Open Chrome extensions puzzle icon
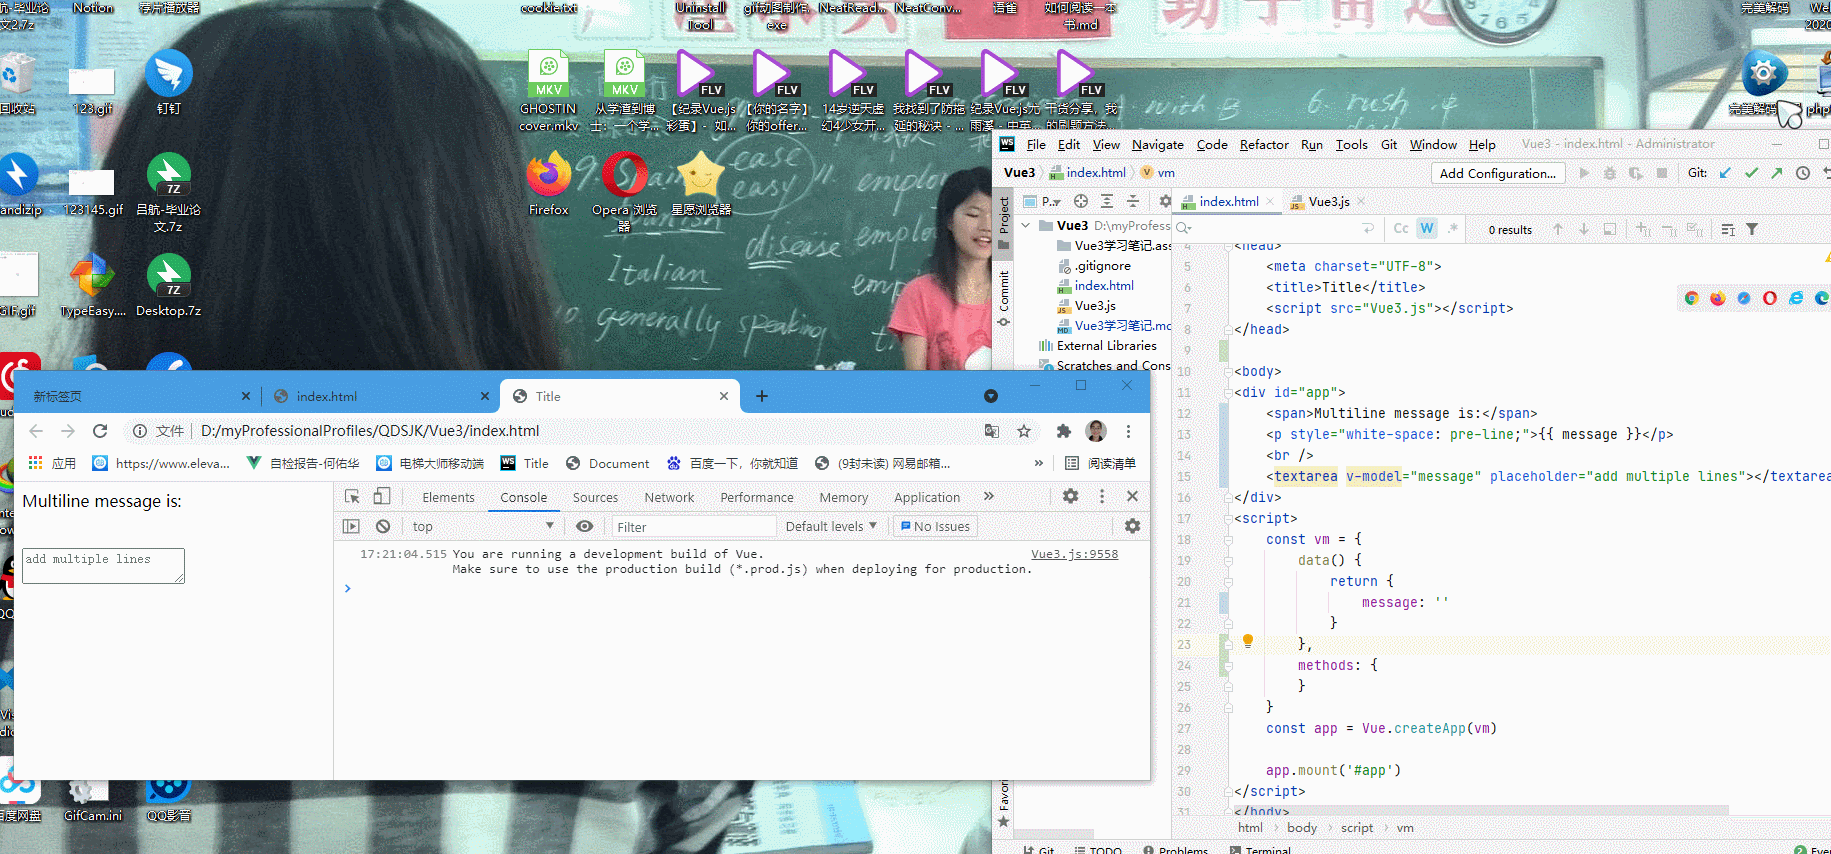 coord(1063,431)
